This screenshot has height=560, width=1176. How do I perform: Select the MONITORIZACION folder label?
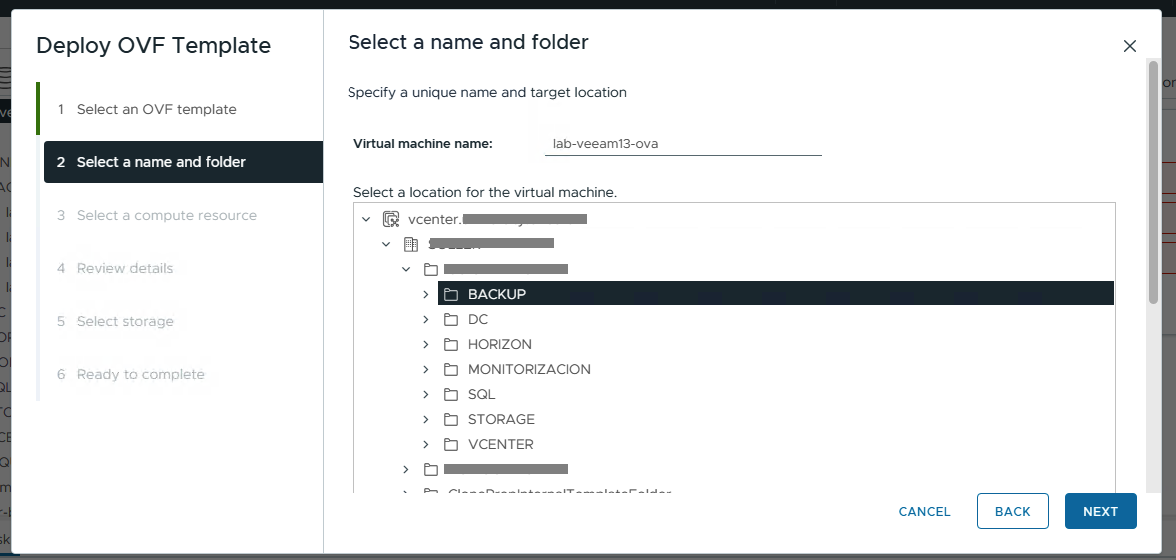tap(529, 370)
